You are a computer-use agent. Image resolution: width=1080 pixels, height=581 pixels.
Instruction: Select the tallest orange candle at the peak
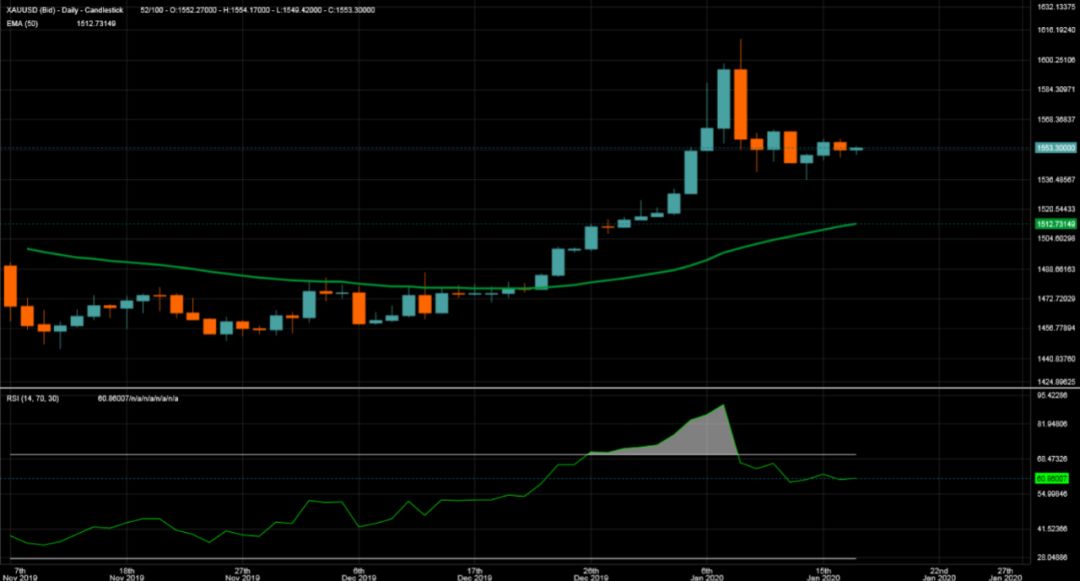tap(740, 105)
